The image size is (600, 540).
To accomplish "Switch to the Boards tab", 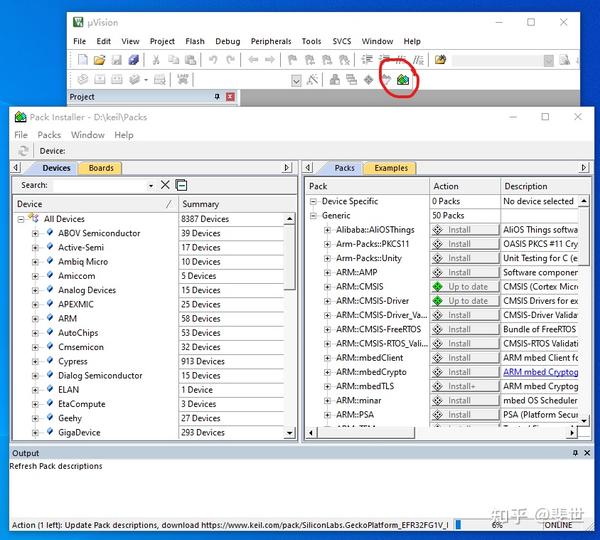I will (x=101, y=168).
